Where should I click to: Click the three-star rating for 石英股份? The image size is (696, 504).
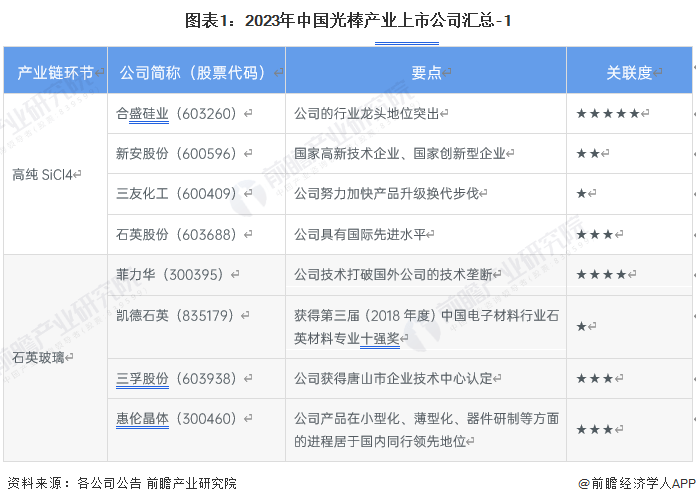[x=594, y=234]
